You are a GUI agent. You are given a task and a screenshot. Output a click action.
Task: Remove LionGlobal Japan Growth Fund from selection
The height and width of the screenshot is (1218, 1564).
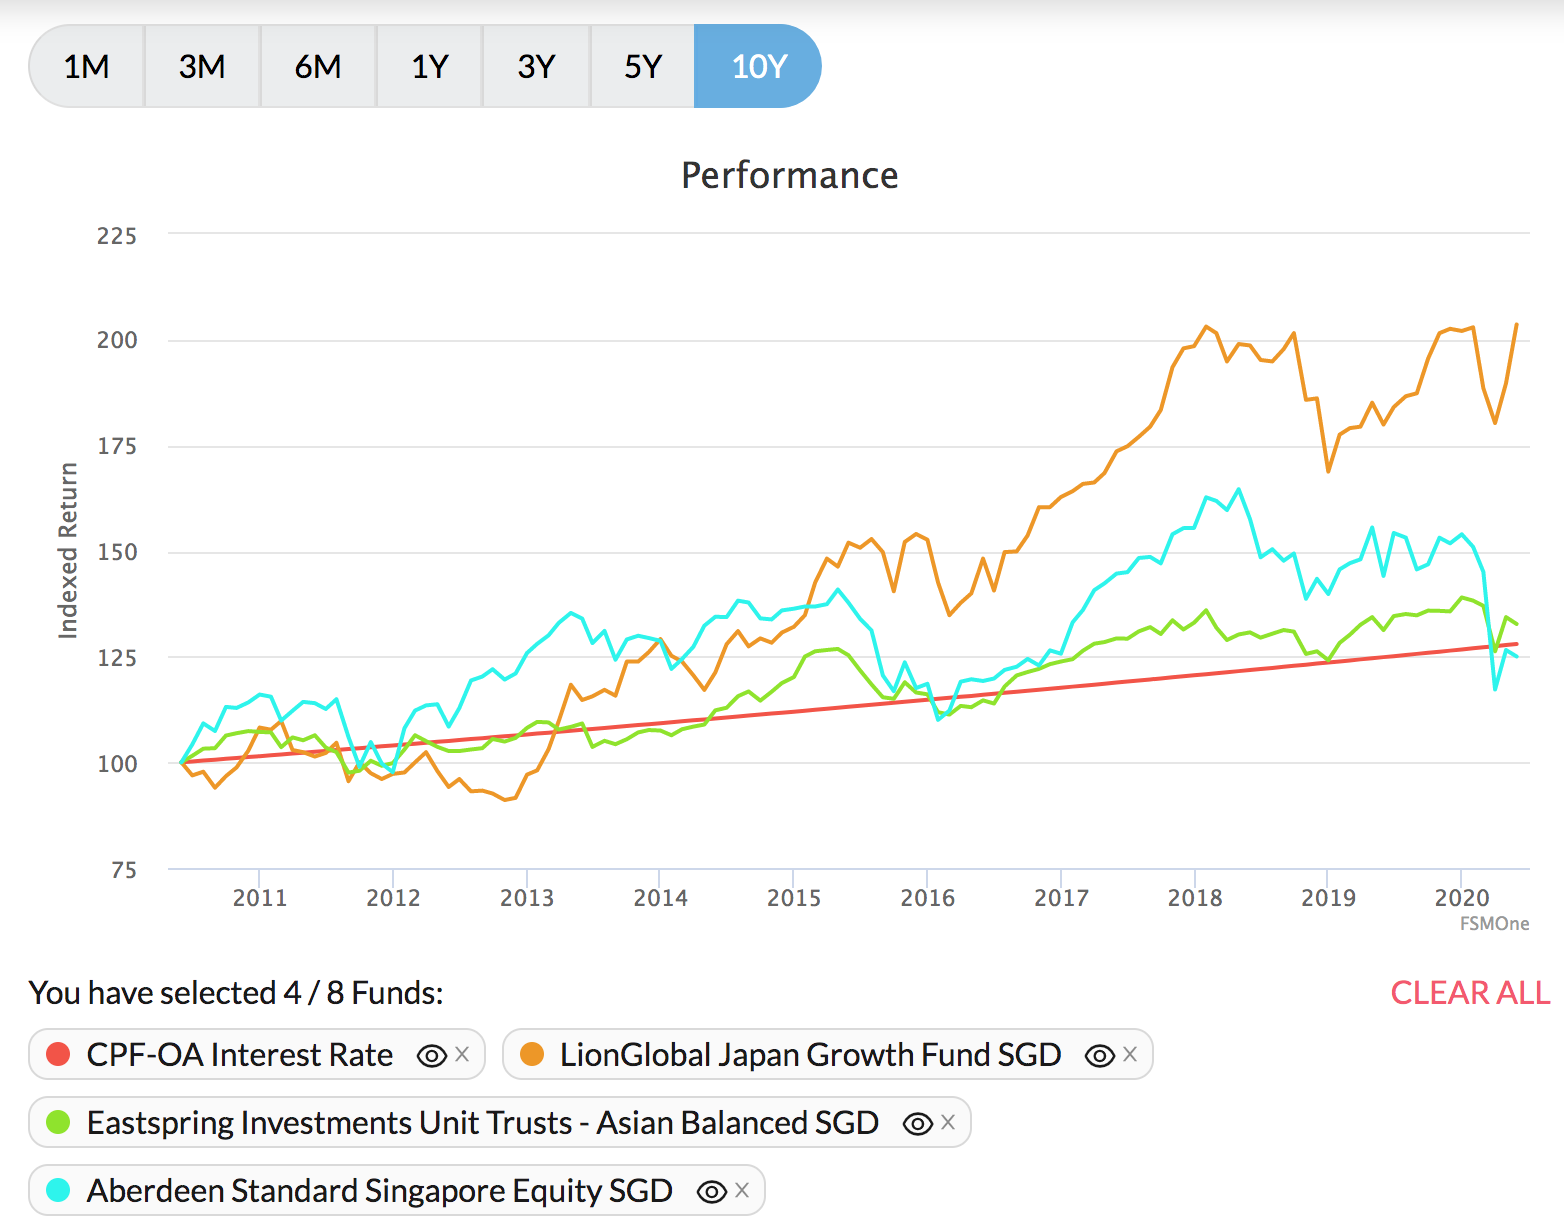tap(1130, 1054)
